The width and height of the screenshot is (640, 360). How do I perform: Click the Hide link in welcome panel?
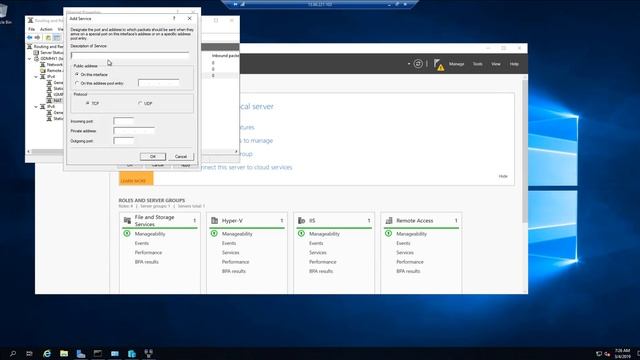pyautogui.click(x=503, y=176)
